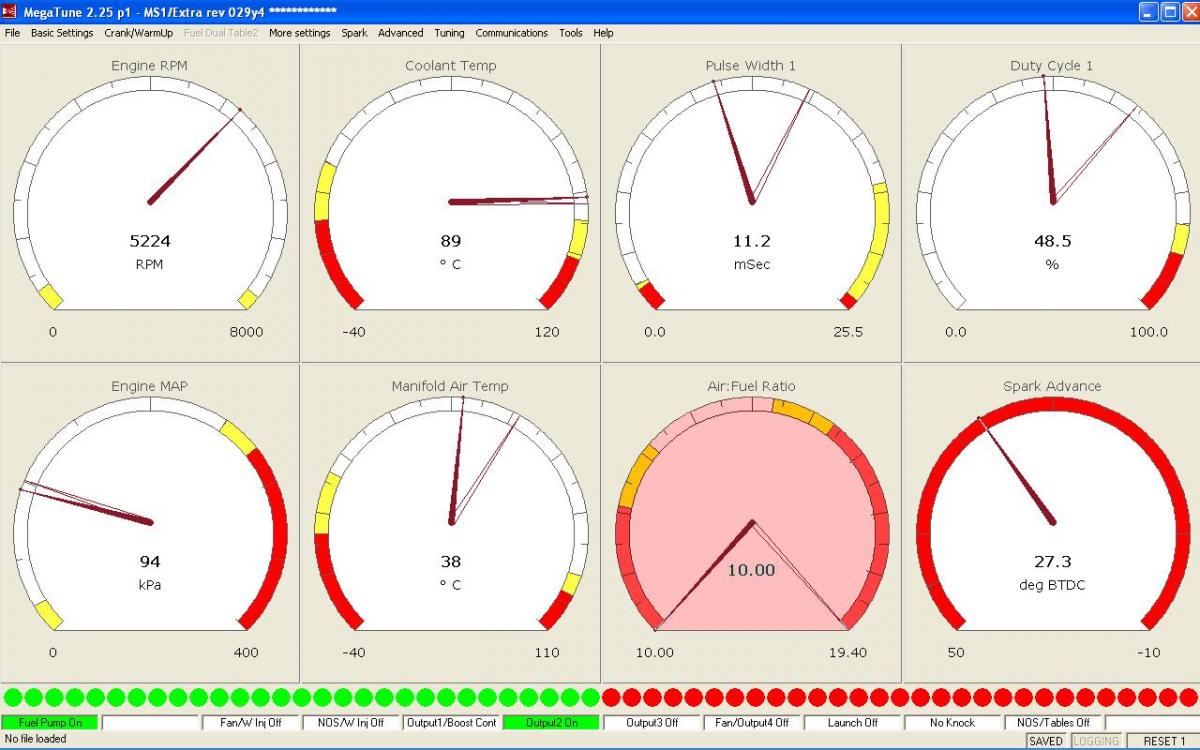The width and height of the screenshot is (1200, 750).
Task: Open the Advanced menu
Action: tap(401, 33)
